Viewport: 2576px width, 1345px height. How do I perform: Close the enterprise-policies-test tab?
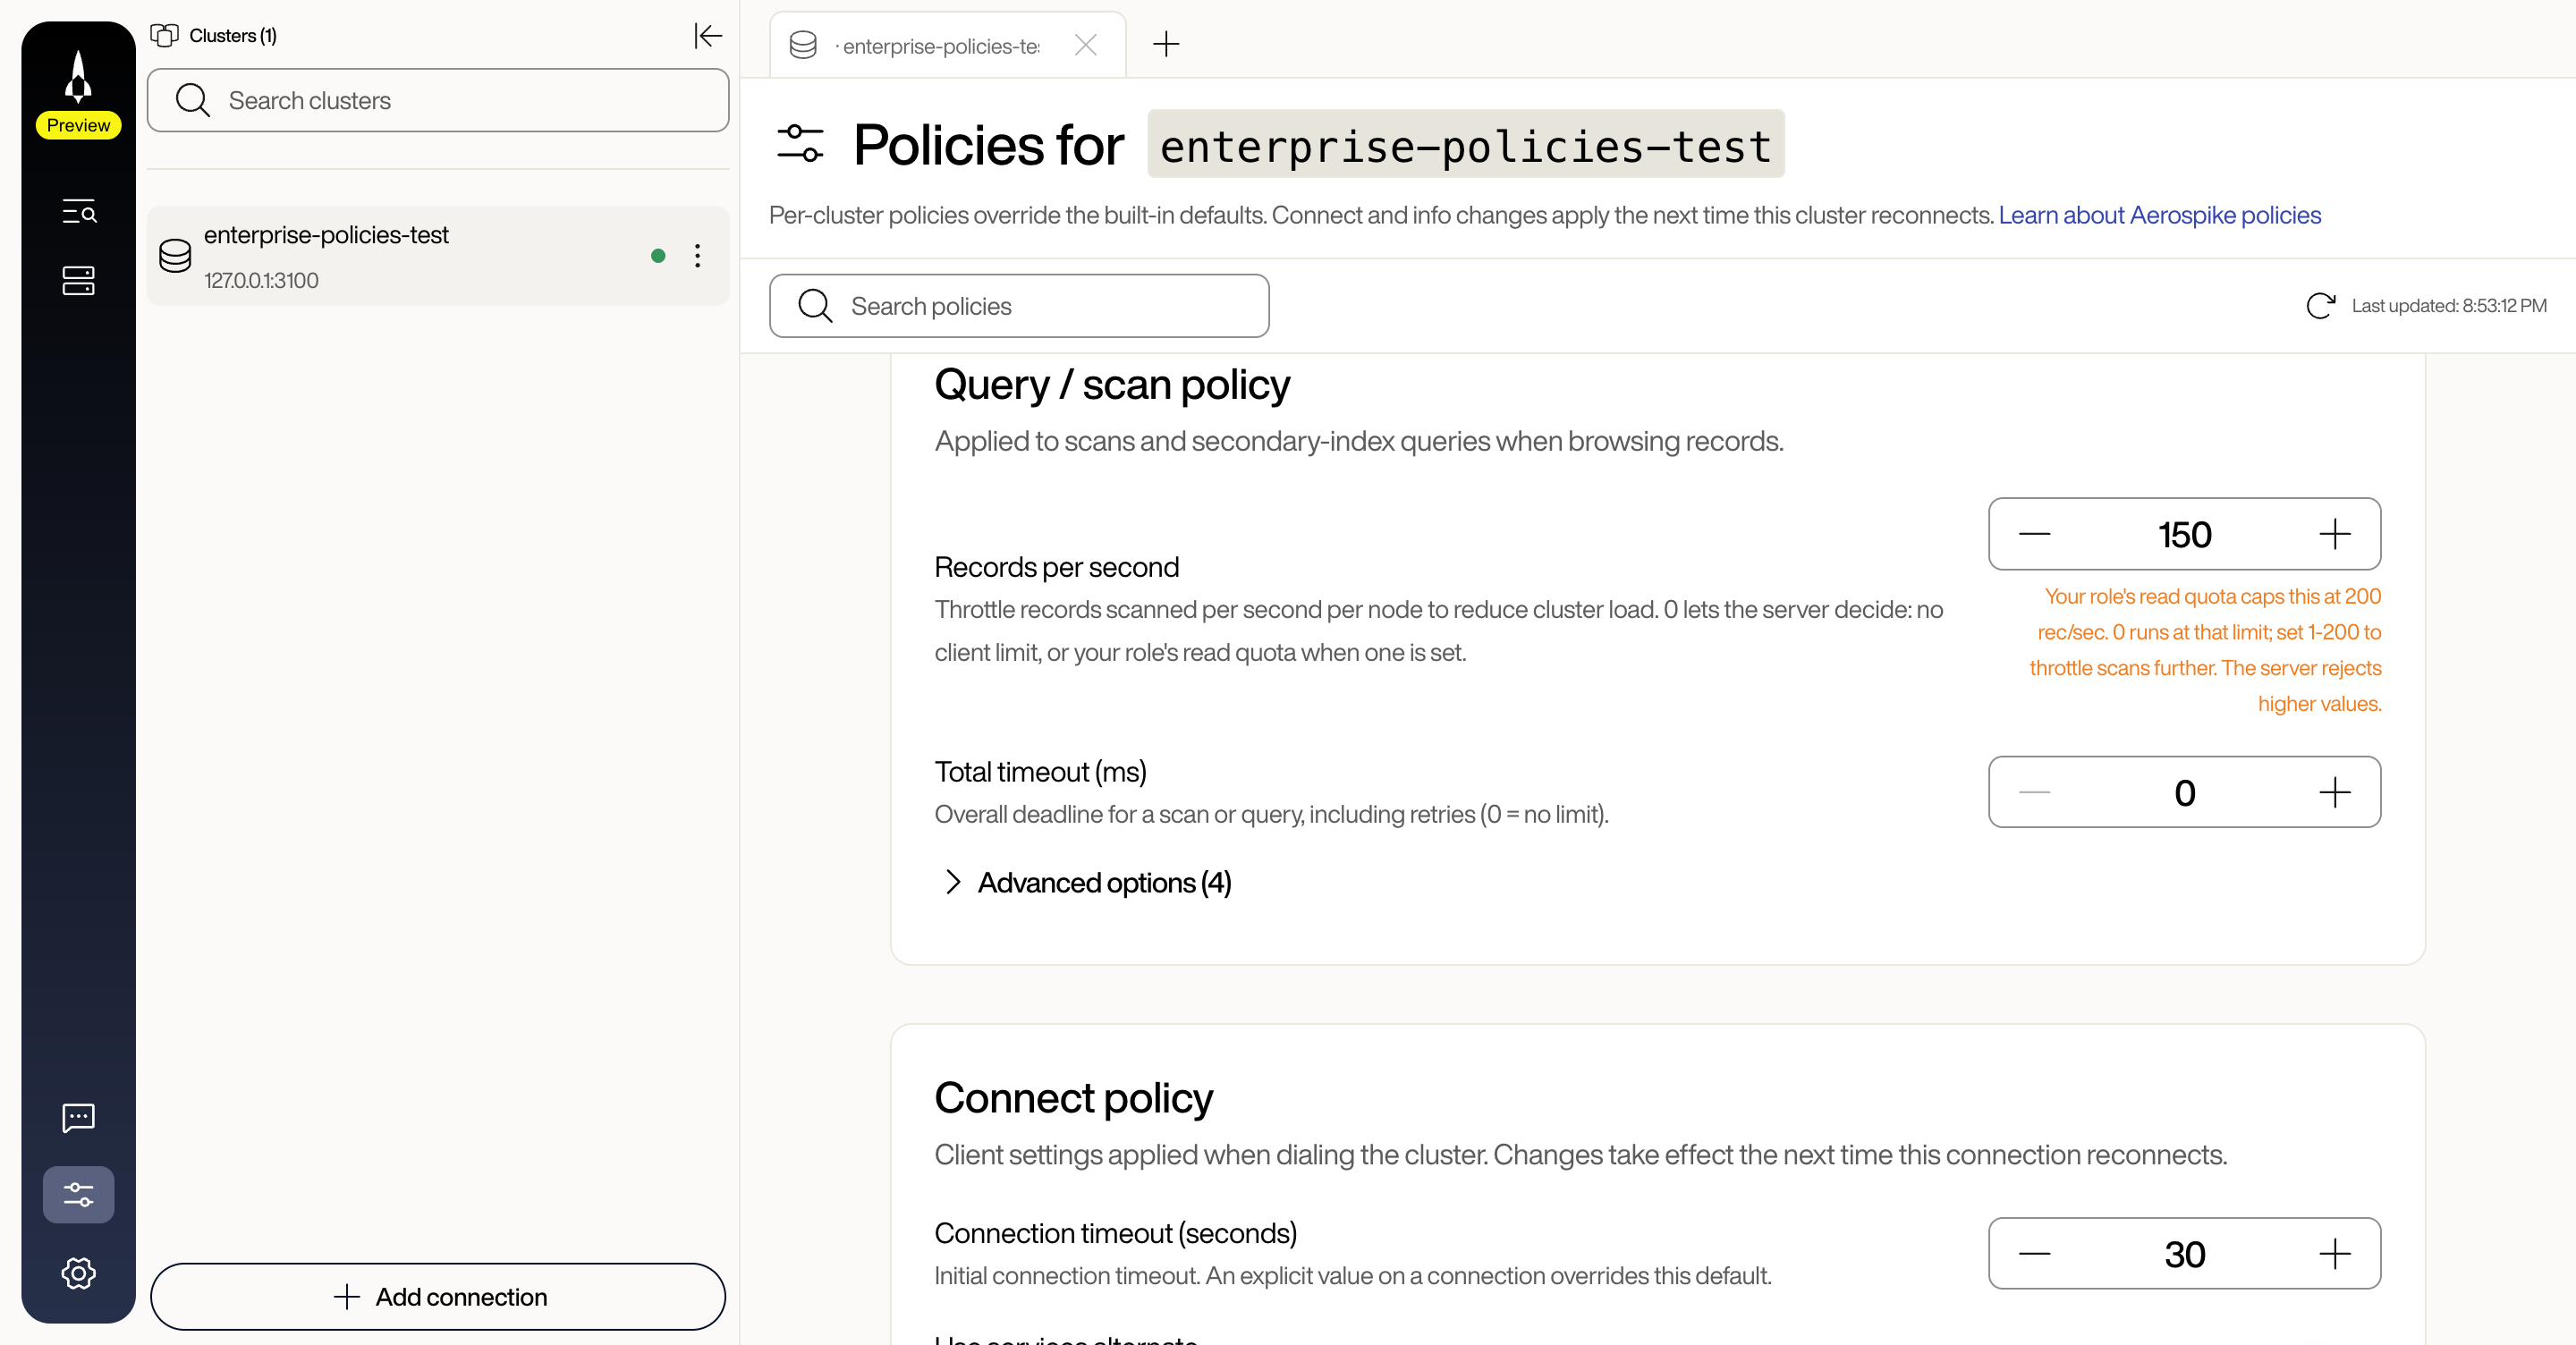tap(1086, 45)
